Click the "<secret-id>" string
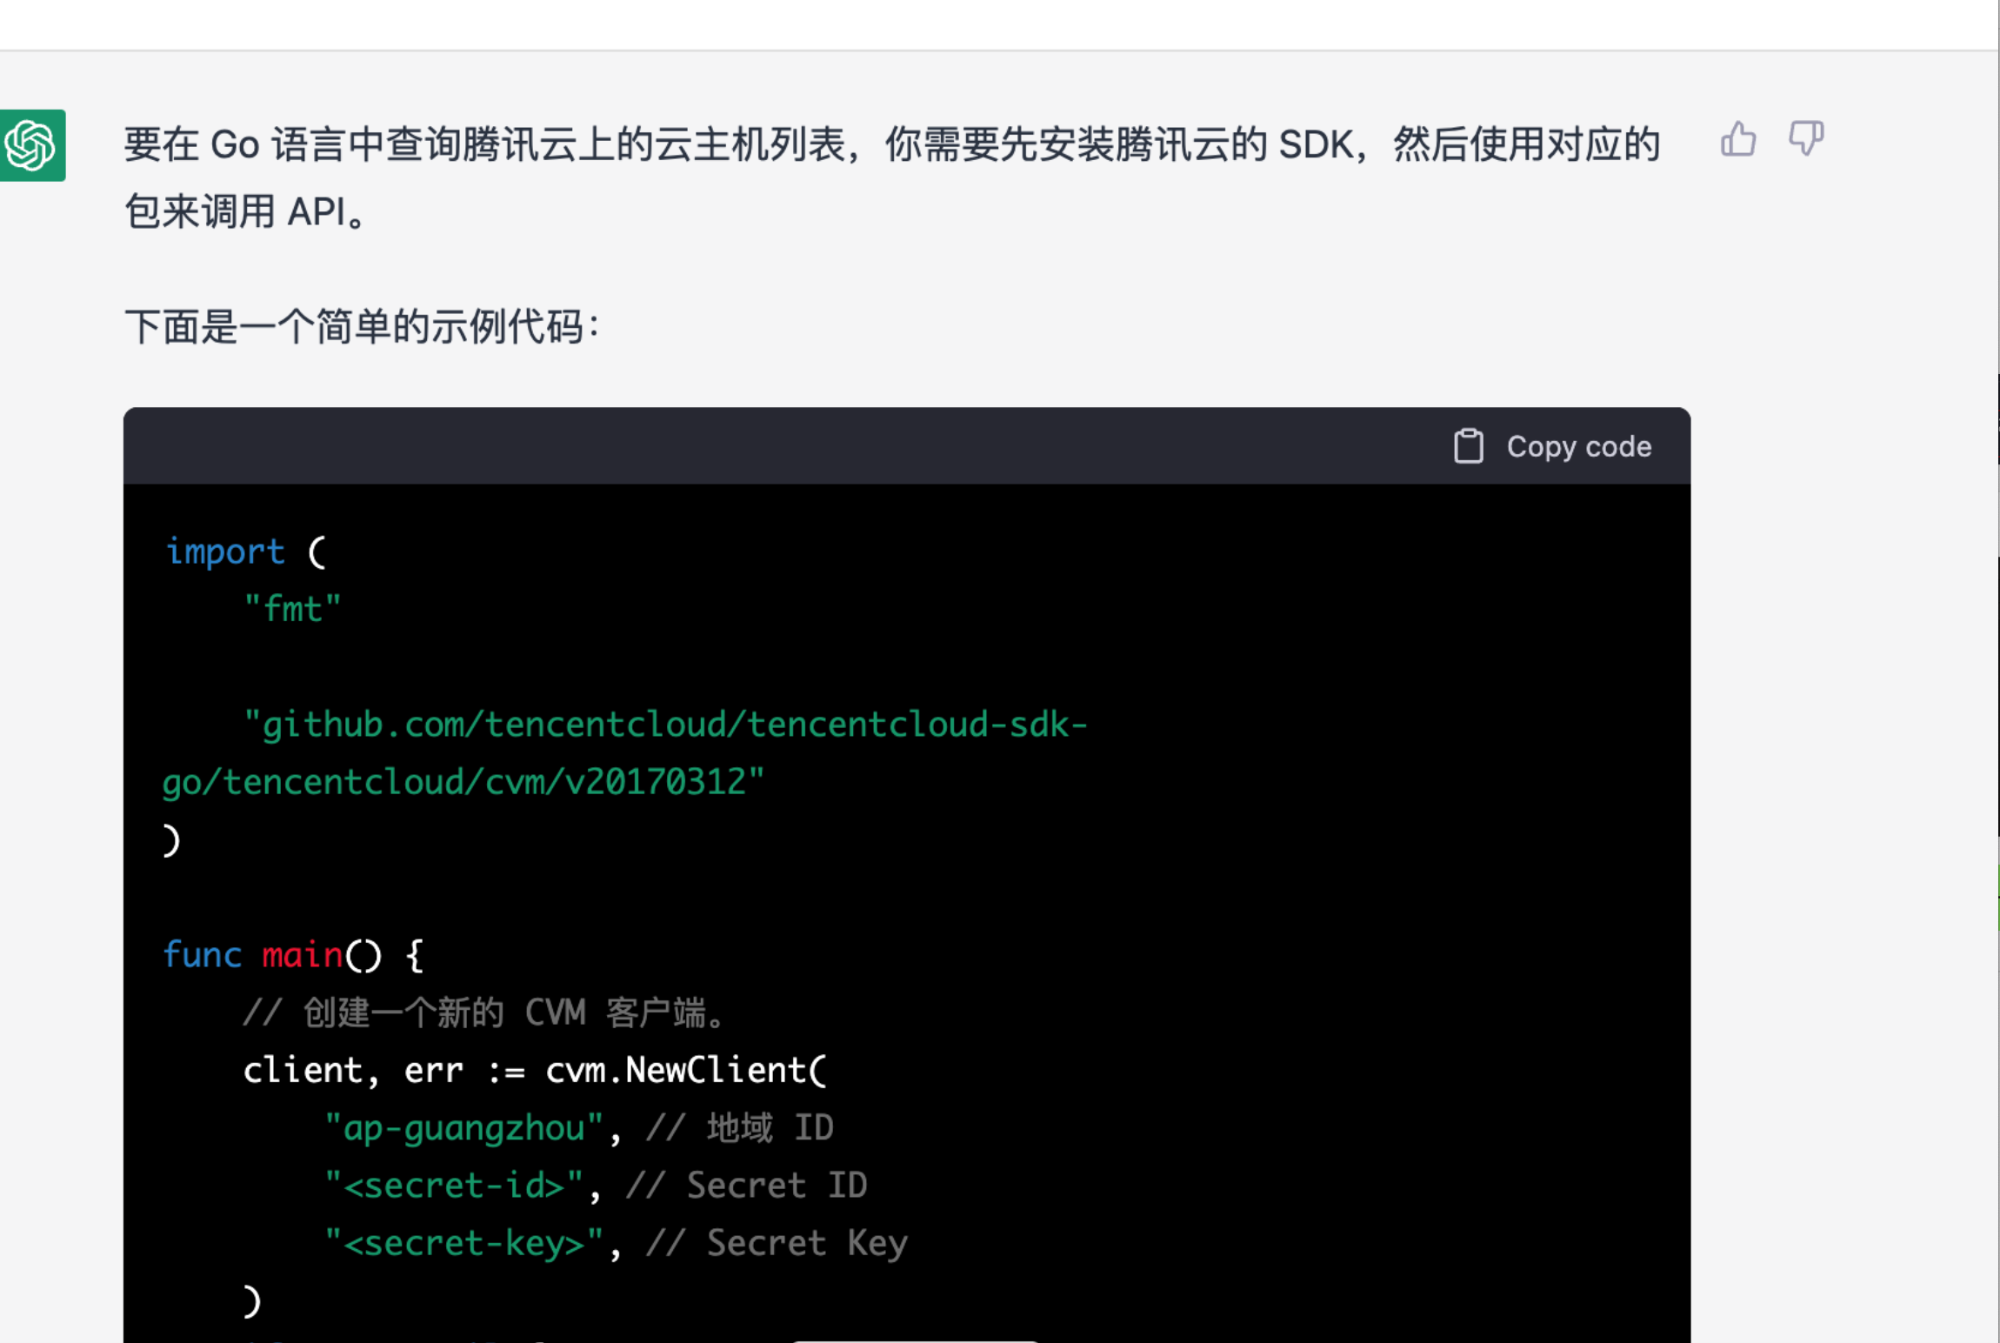This screenshot has width=2000, height=1343. pyautogui.click(x=454, y=1185)
